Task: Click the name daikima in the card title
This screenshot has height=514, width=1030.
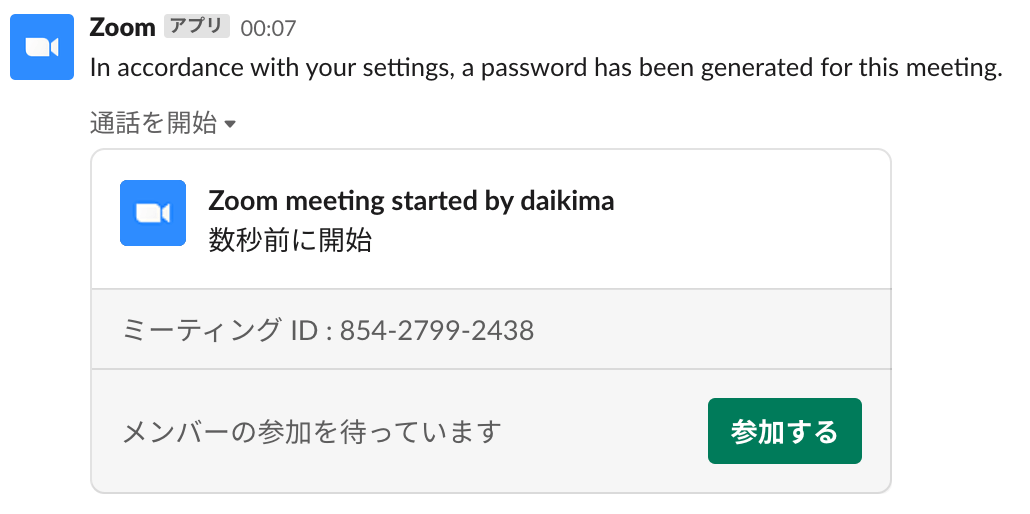Action: pyautogui.click(x=567, y=201)
